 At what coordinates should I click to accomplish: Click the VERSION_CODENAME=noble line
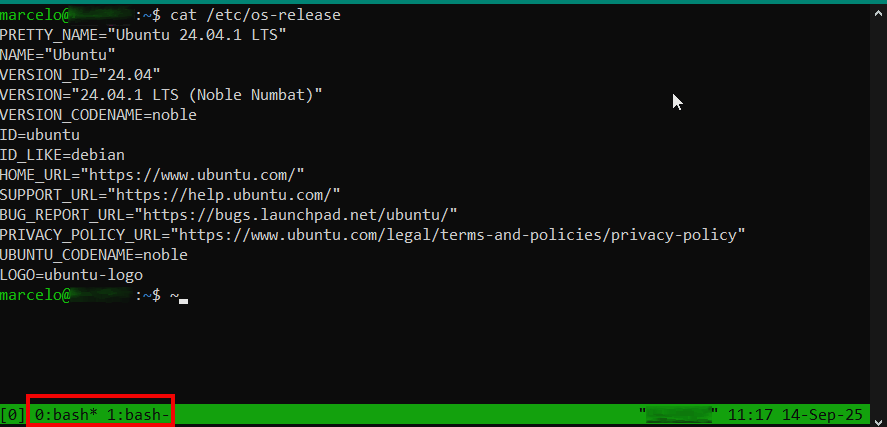(x=98, y=114)
